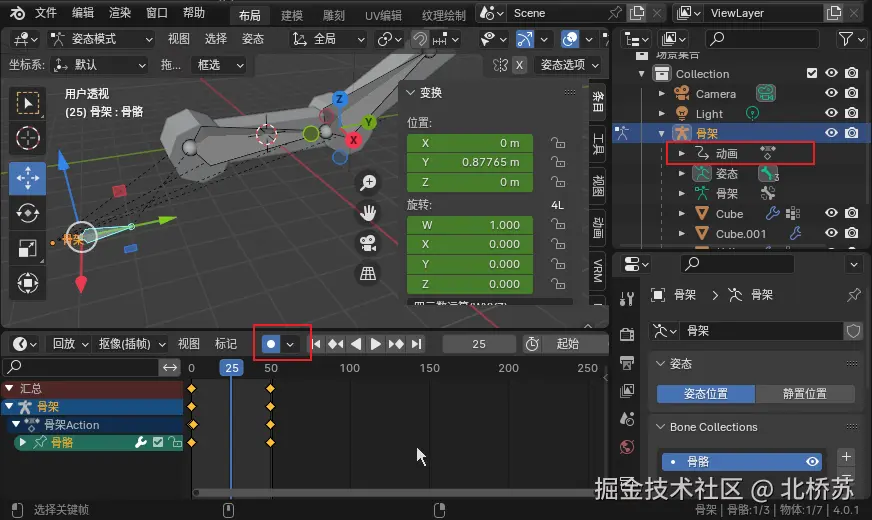The height and width of the screenshot is (520, 872).
Task: Open the 姿态模式 mode dropdown
Action: click(101, 39)
